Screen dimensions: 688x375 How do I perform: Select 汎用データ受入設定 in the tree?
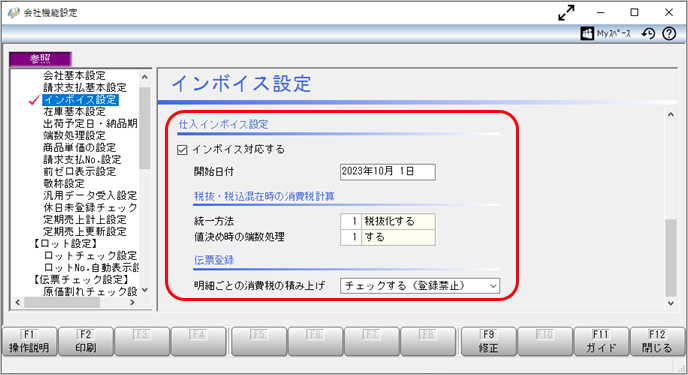click(x=90, y=195)
